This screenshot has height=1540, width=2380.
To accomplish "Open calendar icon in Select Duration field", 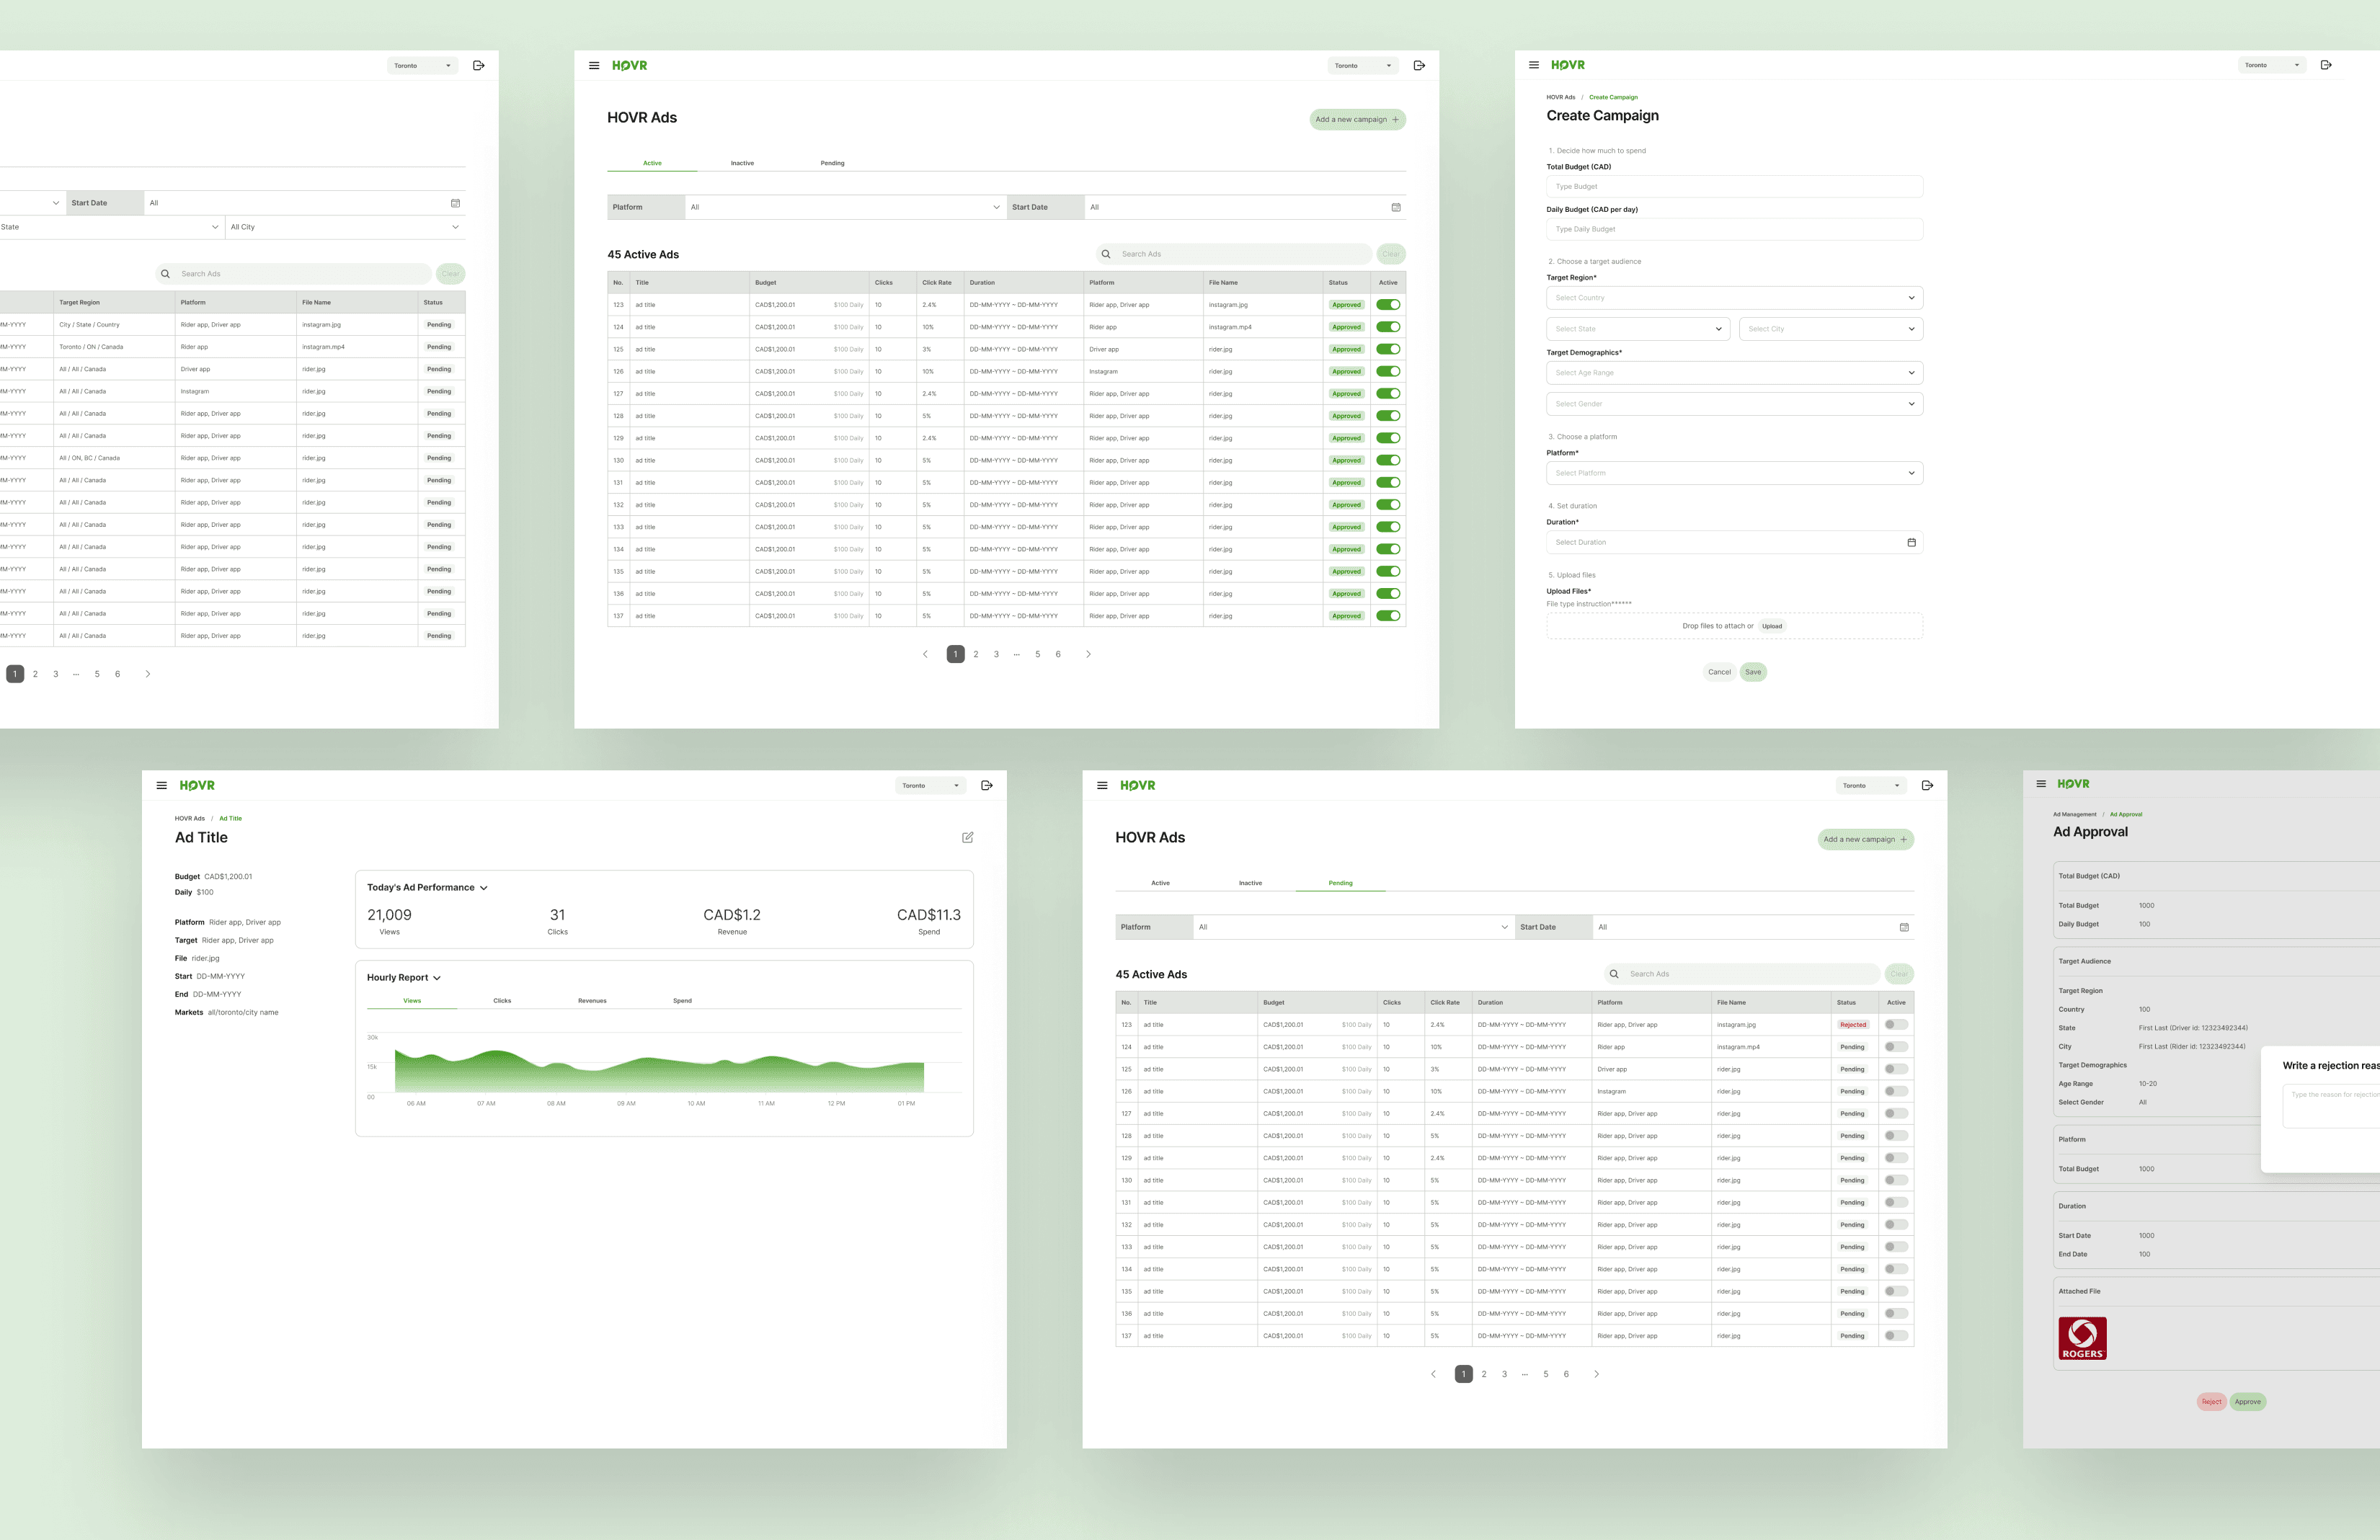I will tap(1911, 542).
